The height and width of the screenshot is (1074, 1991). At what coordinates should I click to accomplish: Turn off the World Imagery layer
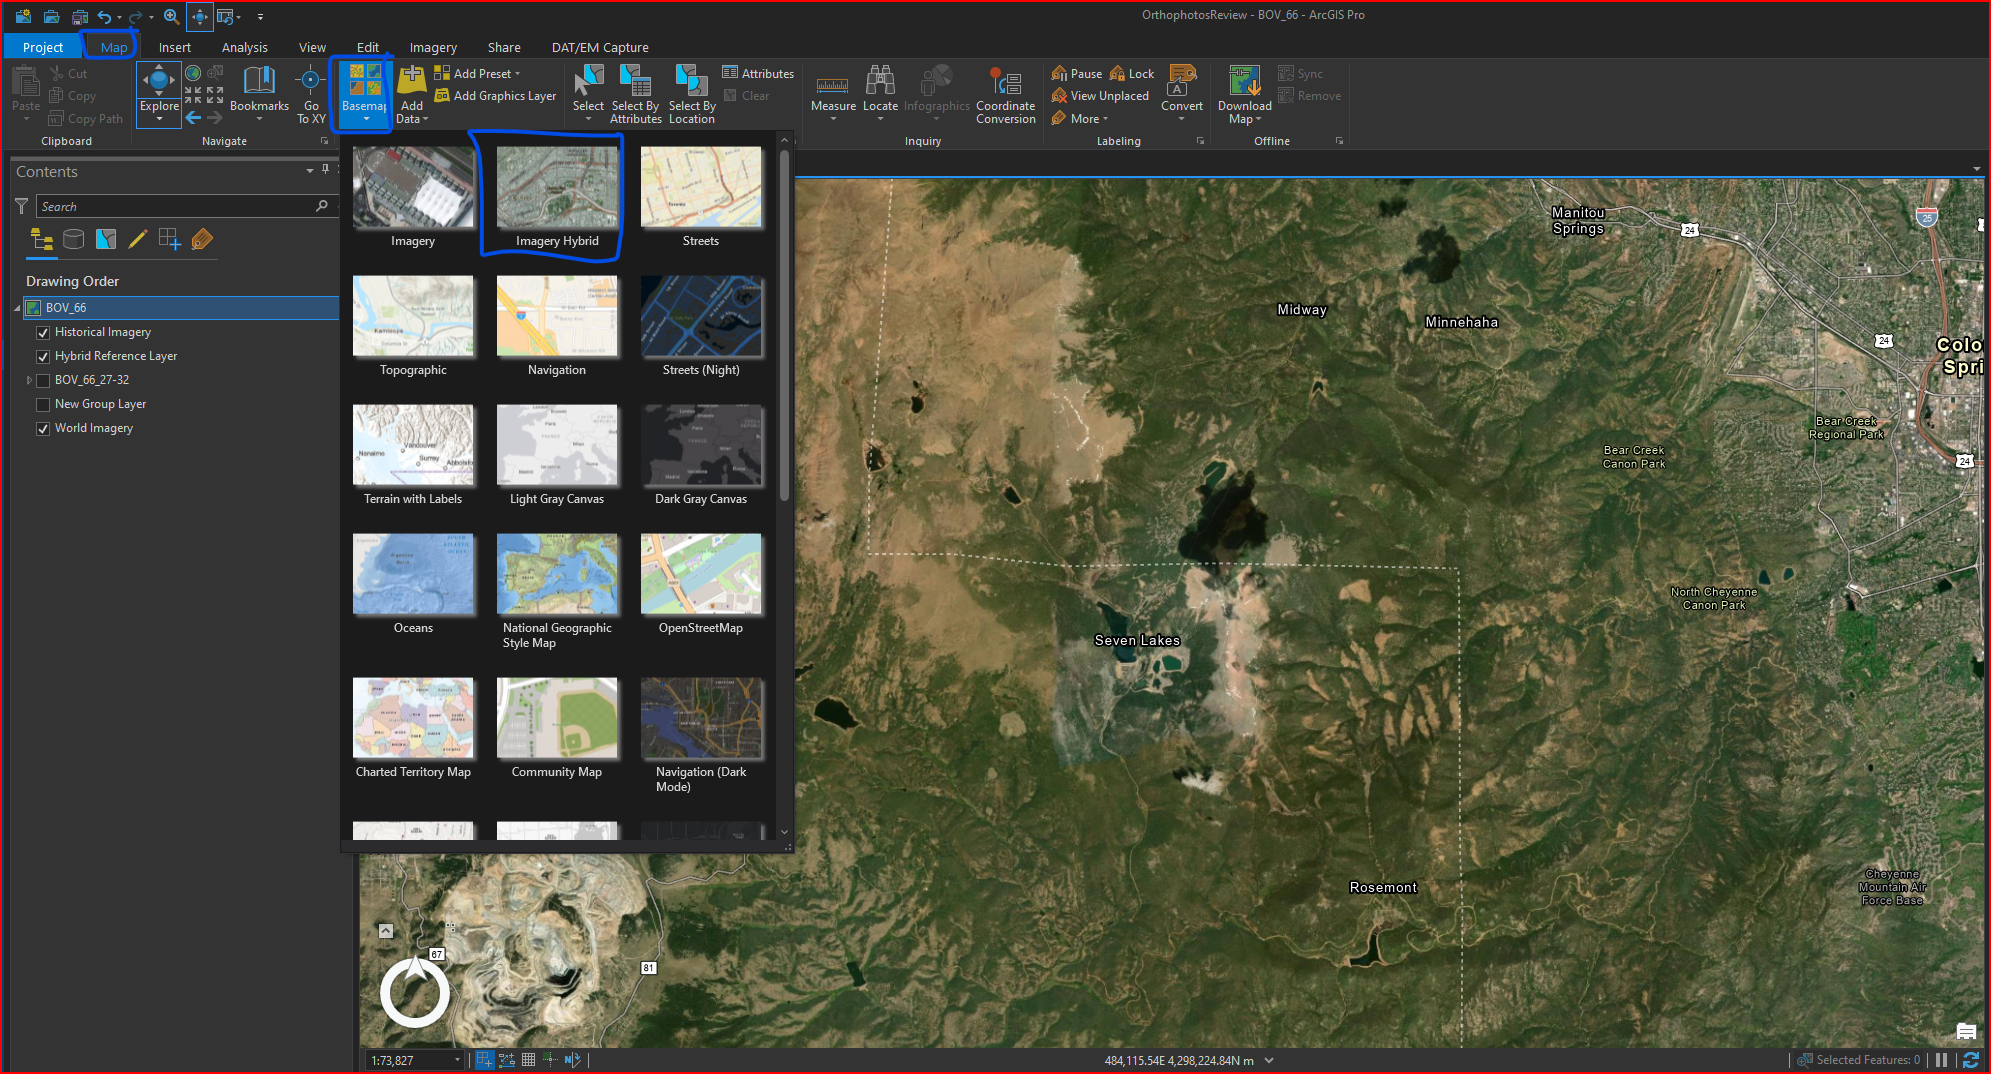[x=43, y=428]
